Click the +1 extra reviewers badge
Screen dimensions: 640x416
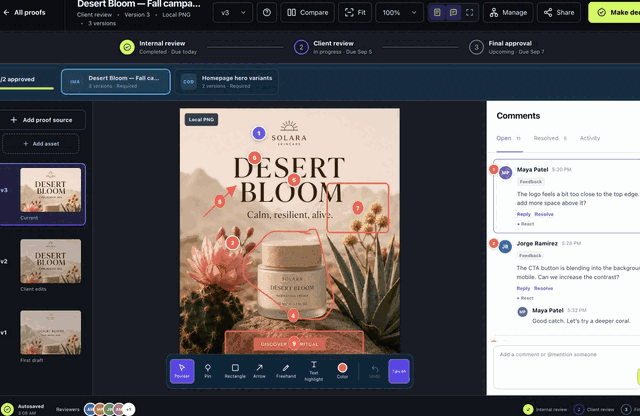(x=129, y=409)
